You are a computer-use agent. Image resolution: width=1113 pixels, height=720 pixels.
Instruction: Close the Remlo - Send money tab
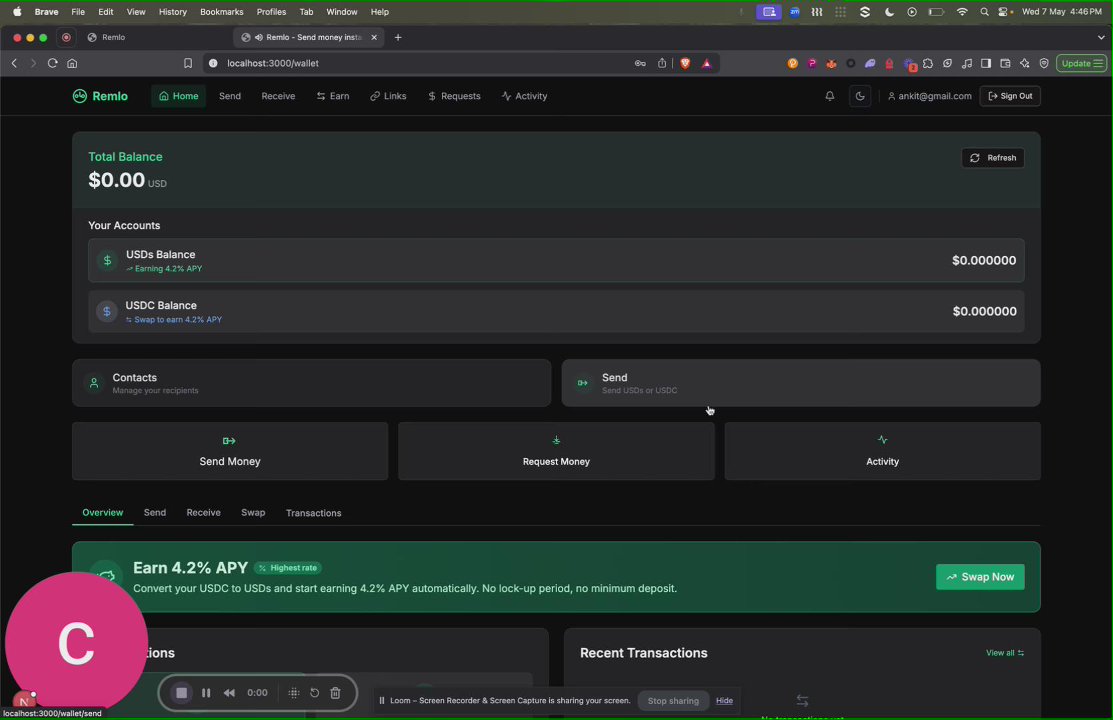(374, 38)
